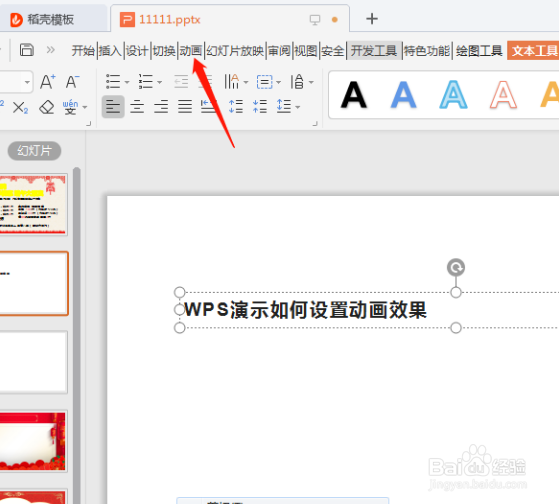Open the font size dropdown arrow
The image size is (559, 504).
tap(27, 82)
